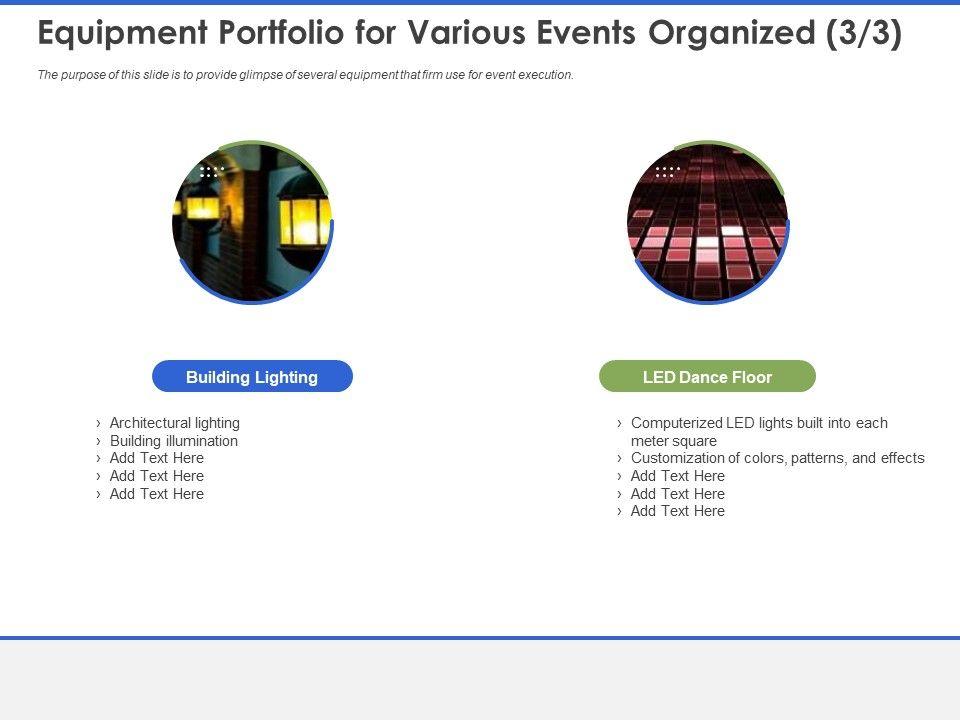Screen dimensions: 960x720
Task: Select the slide title Equipment Portfolio heading
Action: (469, 34)
